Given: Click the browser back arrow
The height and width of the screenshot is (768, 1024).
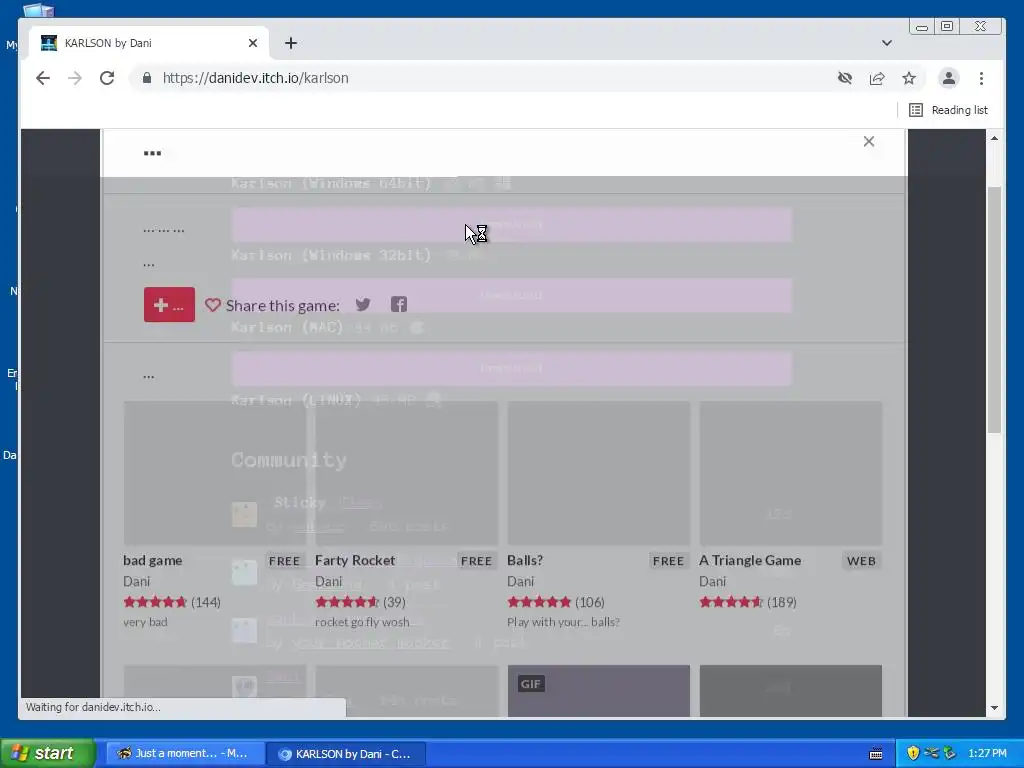Looking at the screenshot, I should (43, 78).
